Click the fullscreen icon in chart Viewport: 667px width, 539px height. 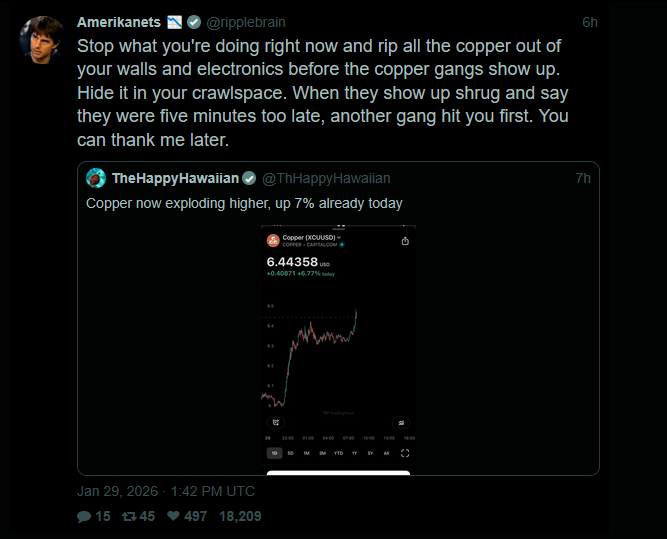405,453
